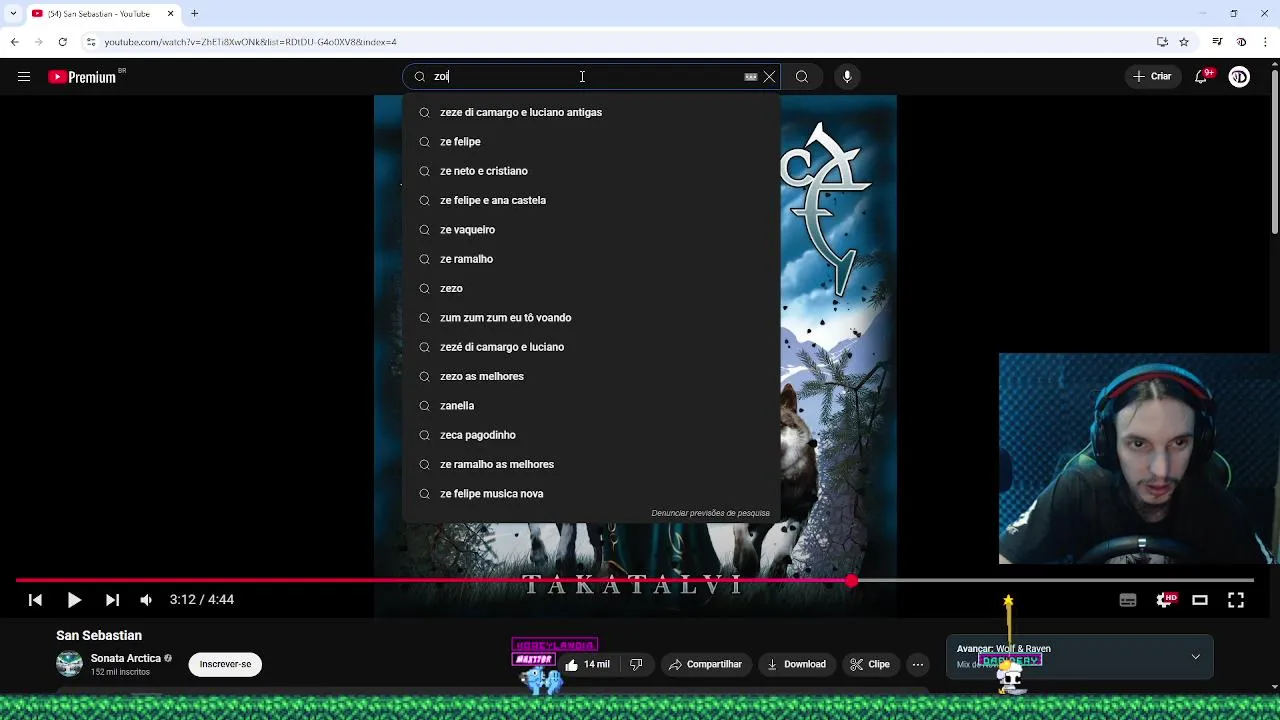Viewport: 1280px width, 720px height.
Task: Open Sonata Arctica channel name link
Action: click(x=126, y=658)
